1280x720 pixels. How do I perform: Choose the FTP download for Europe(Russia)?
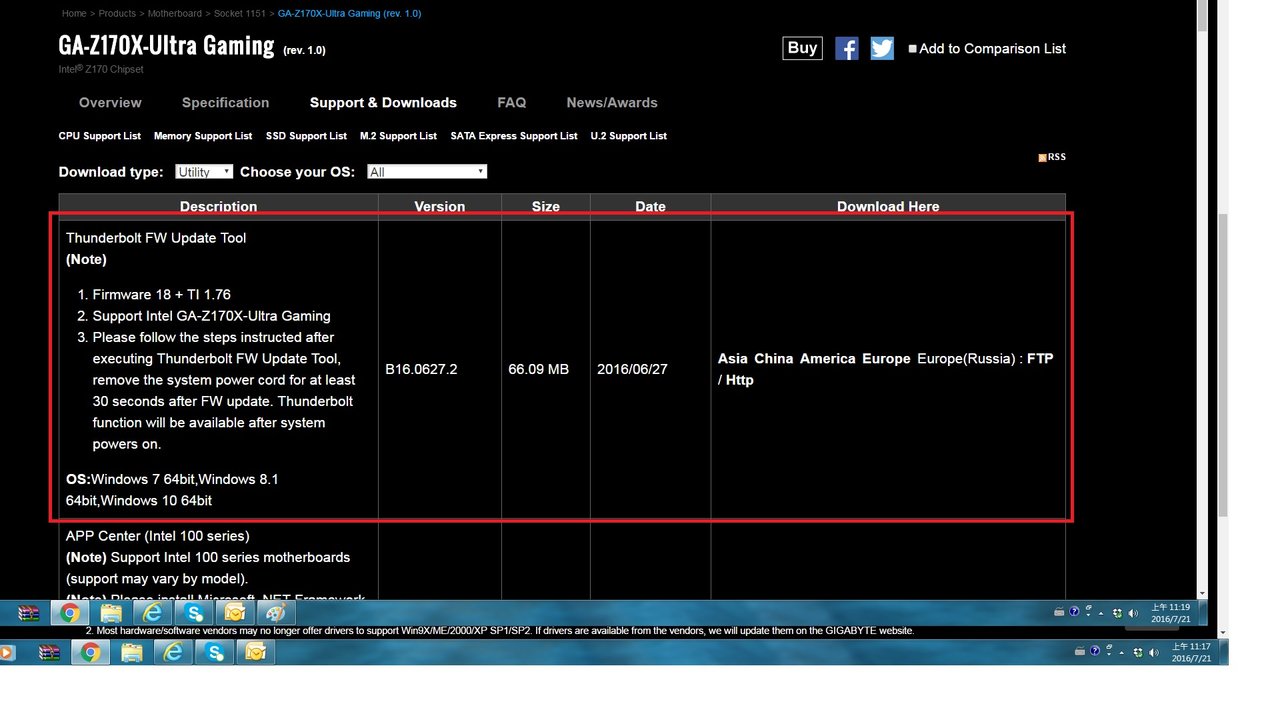pyautogui.click(x=1040, y=359)
